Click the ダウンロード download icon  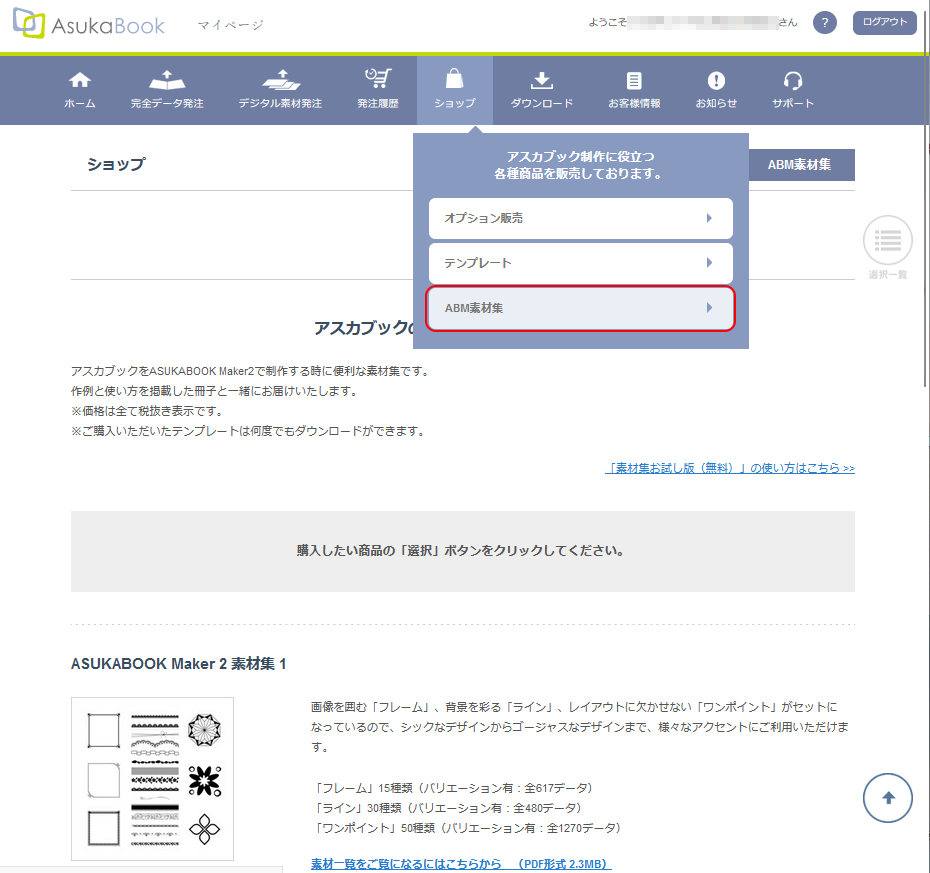coord(541,81)
